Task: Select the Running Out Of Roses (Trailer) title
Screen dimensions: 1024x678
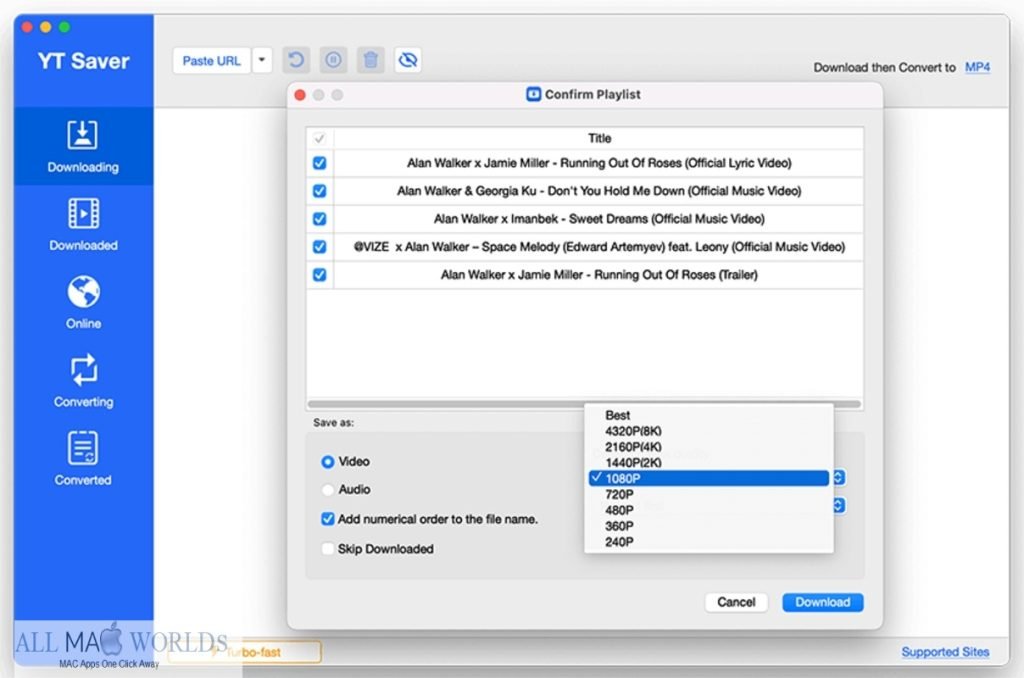Action: tap(599, 275)
